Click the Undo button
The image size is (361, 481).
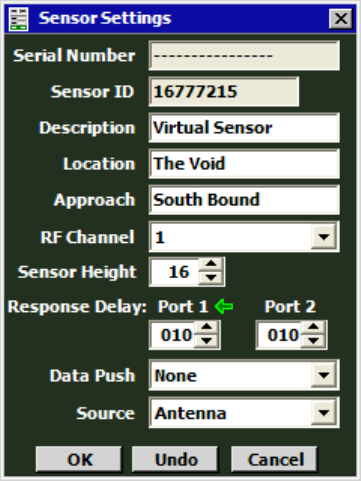tap(175, 460)
